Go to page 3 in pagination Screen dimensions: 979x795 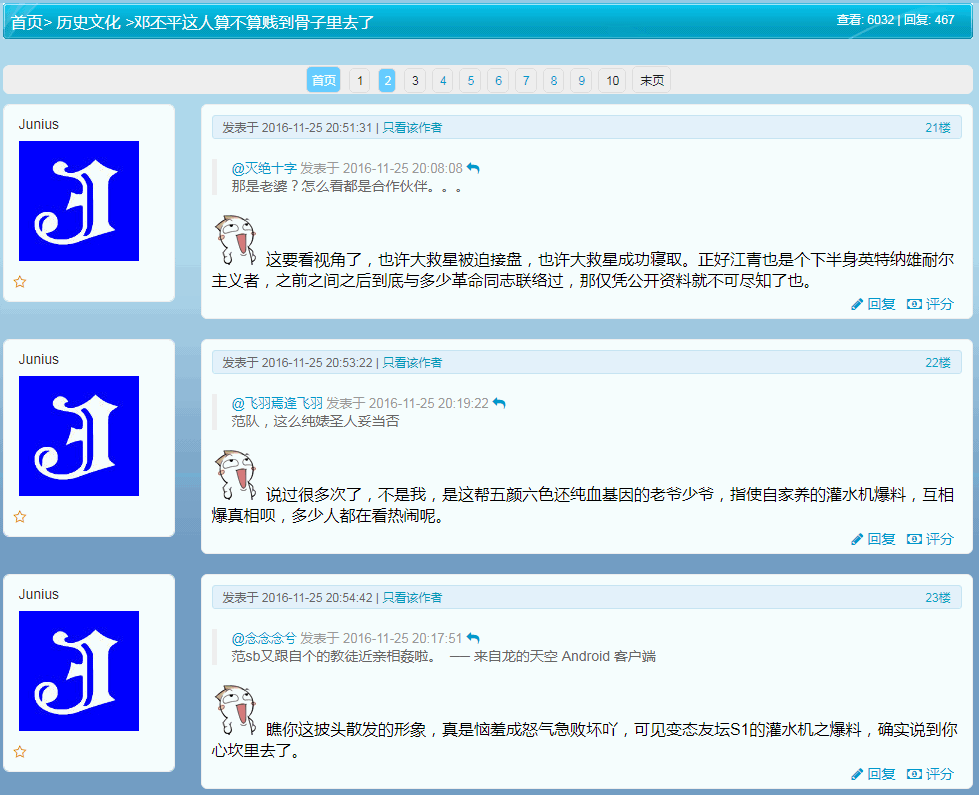point(415,80)
